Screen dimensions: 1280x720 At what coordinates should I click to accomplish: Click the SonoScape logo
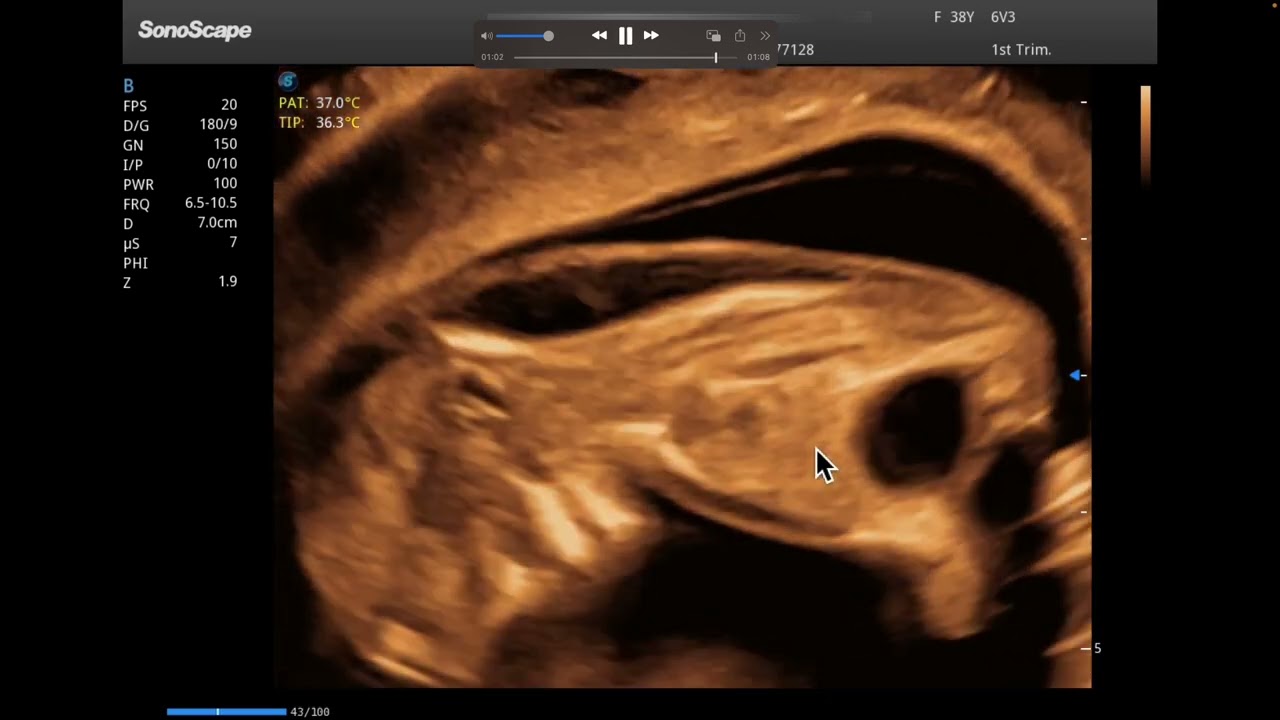tap(195, 31)
